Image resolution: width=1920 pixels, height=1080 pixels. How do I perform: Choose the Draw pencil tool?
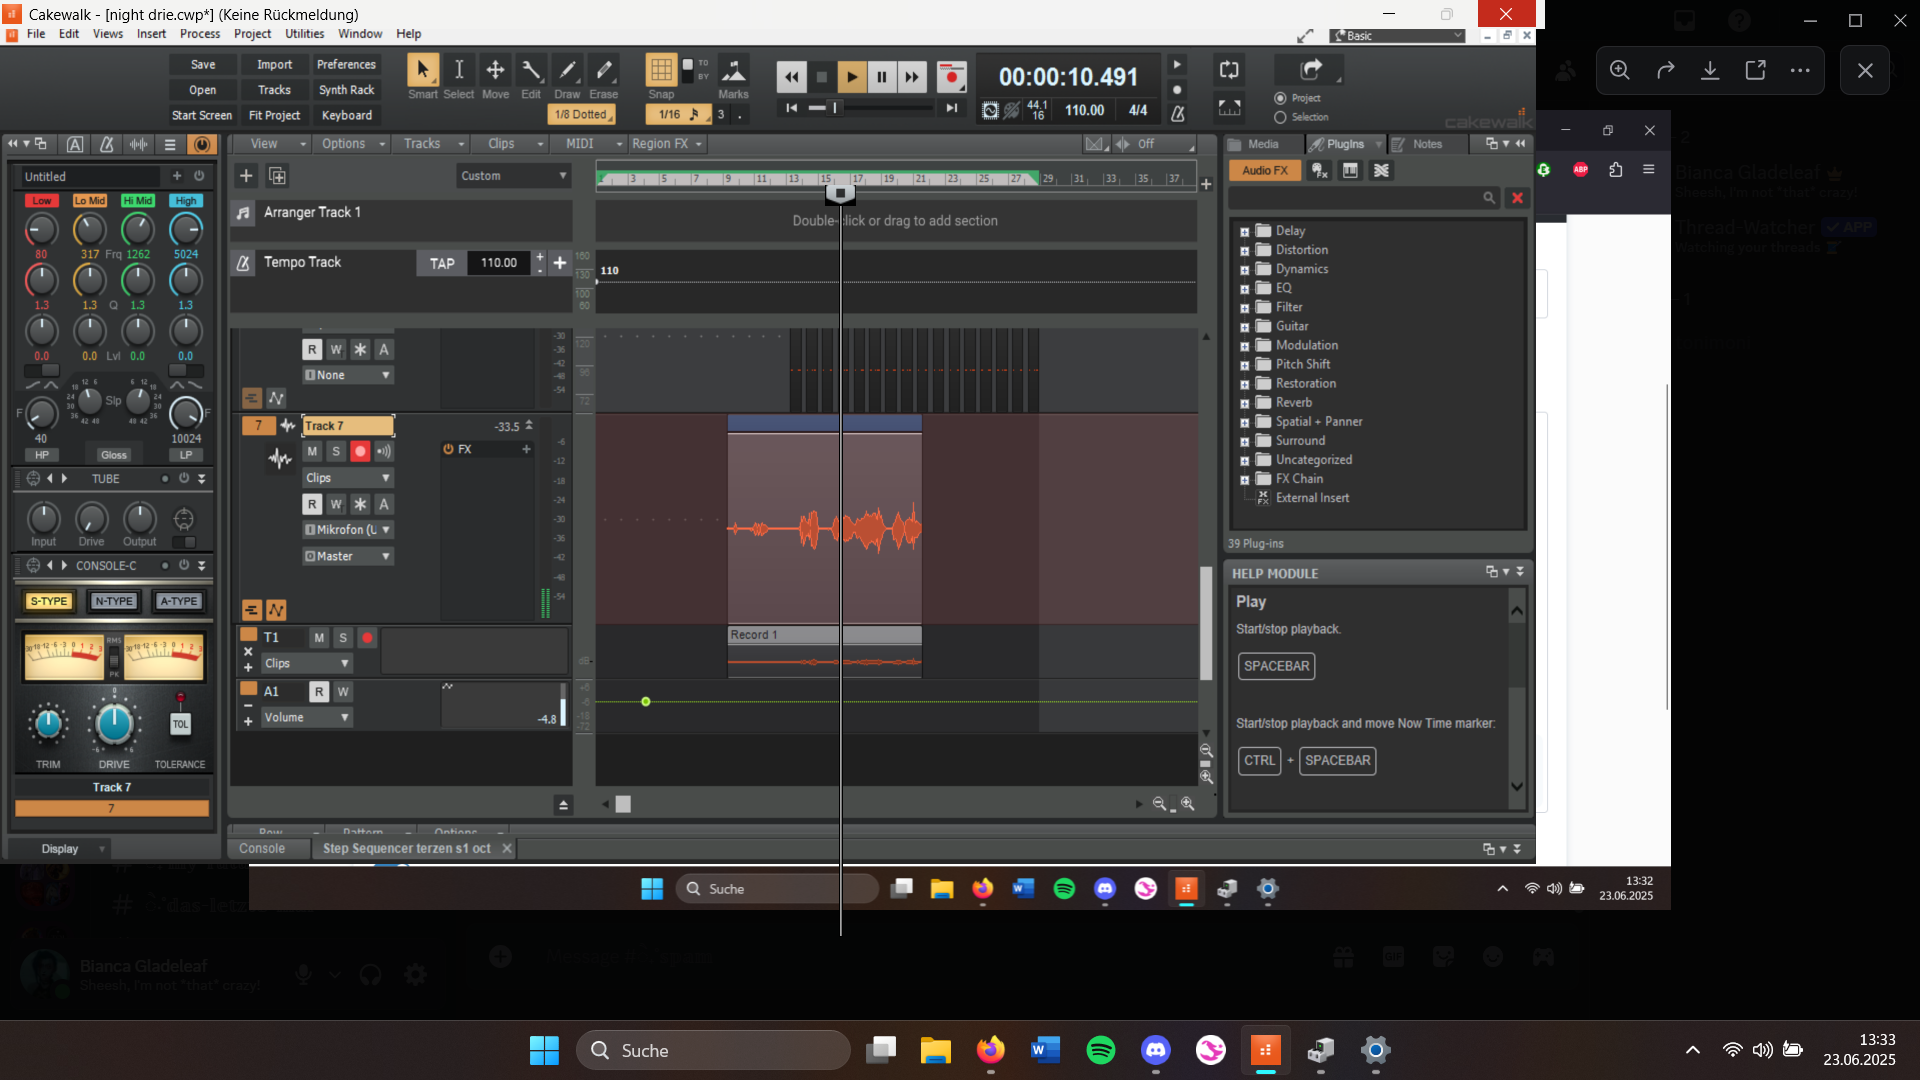567,70
